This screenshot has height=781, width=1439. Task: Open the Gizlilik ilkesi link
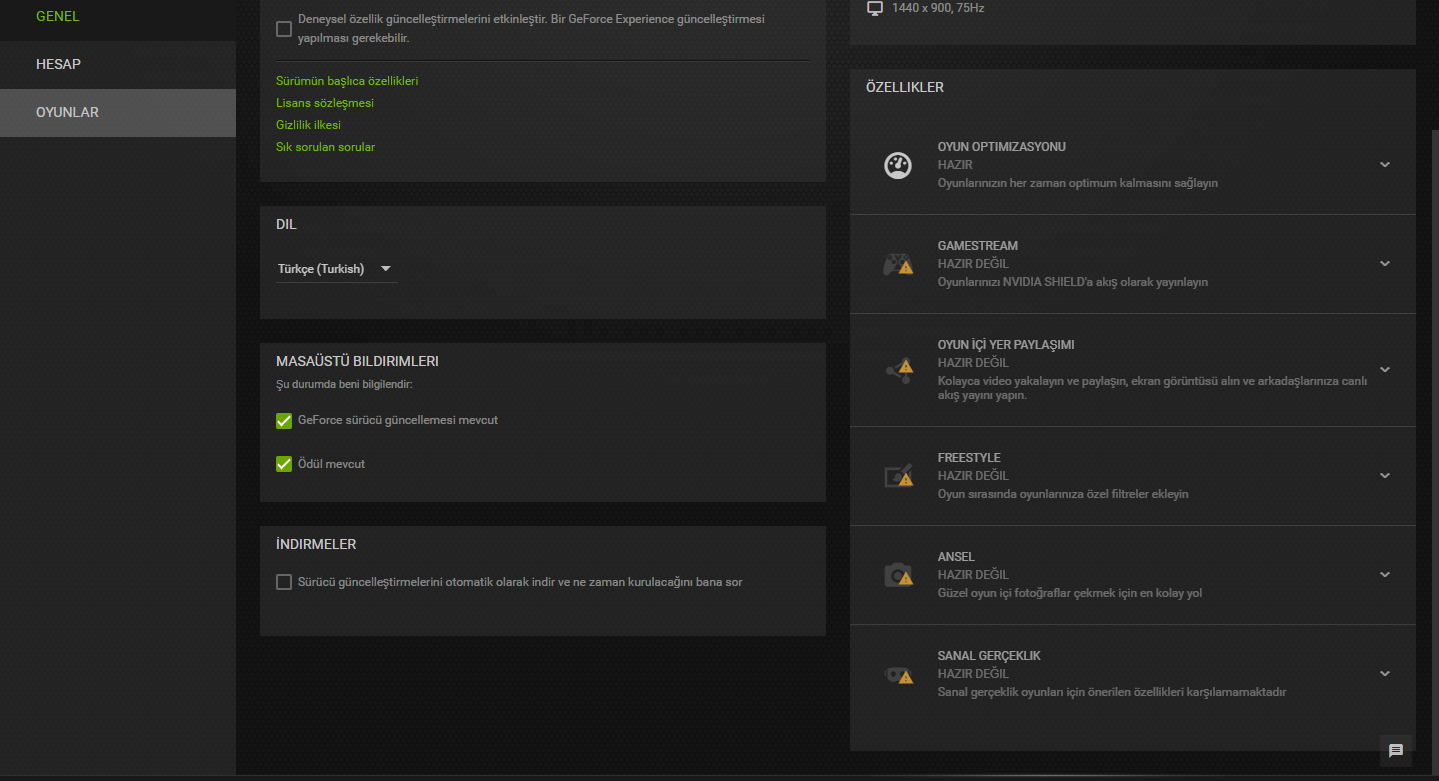tap(308, 125)
